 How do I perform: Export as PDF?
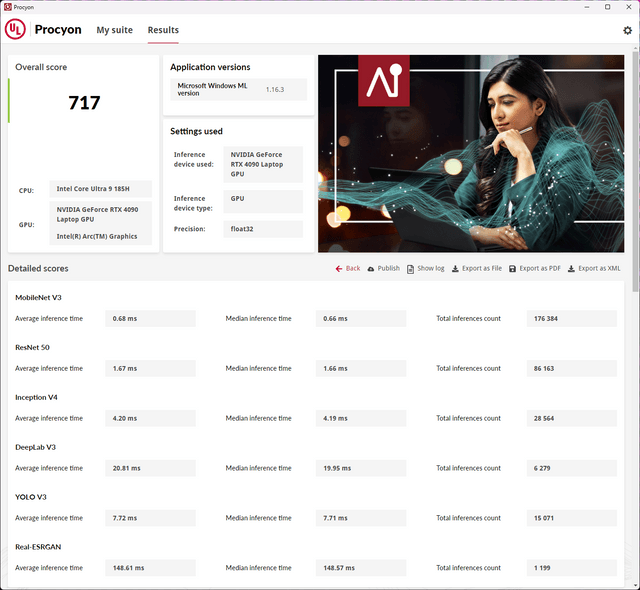(x=535, y=268)
